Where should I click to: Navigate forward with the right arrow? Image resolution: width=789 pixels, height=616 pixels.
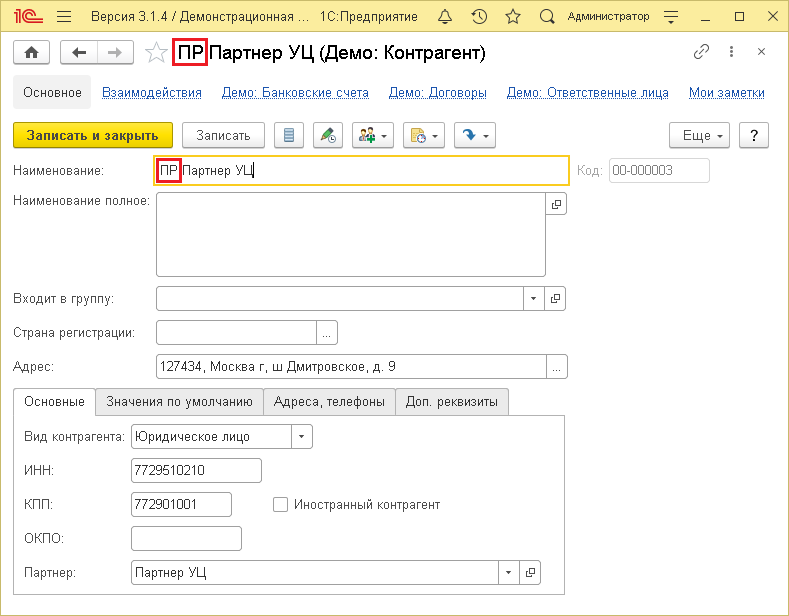click(115, 52)
